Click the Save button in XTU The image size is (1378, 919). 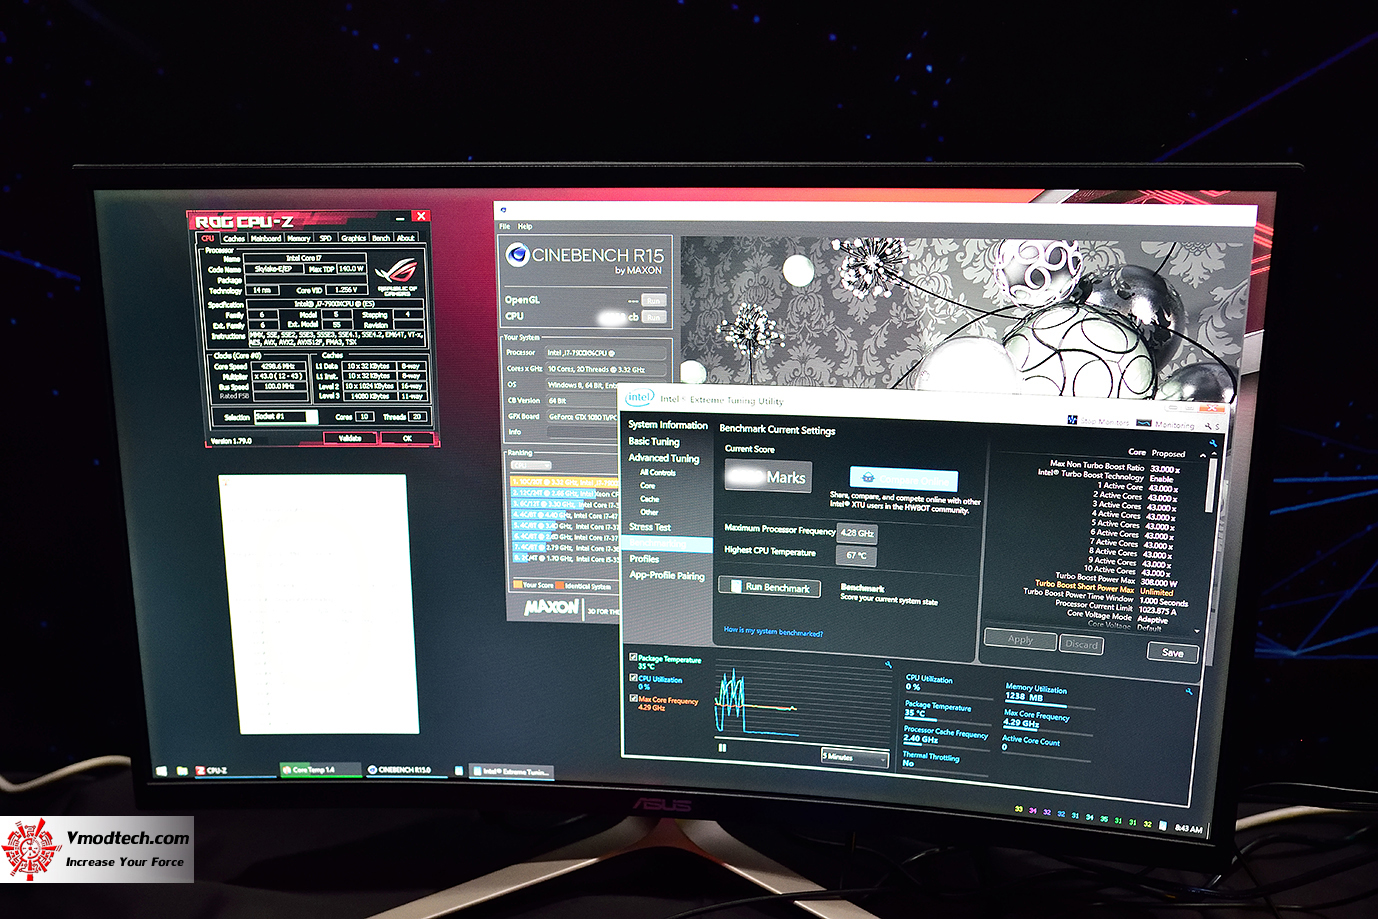pos(1172,652)
